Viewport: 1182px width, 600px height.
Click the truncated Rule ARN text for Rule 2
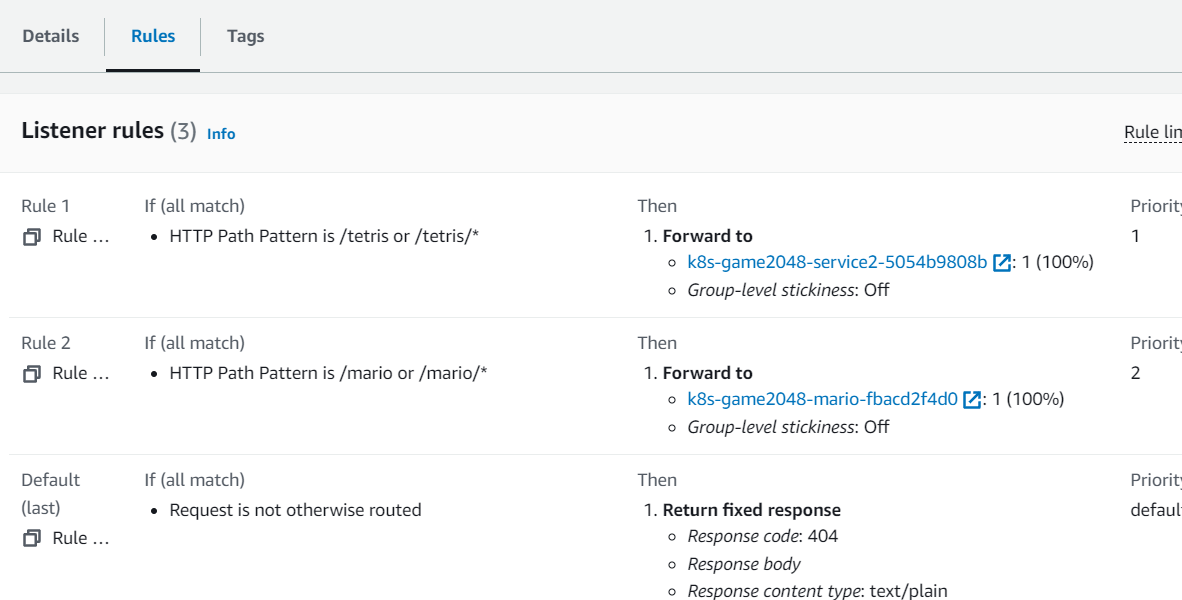(x=81, y=373)
